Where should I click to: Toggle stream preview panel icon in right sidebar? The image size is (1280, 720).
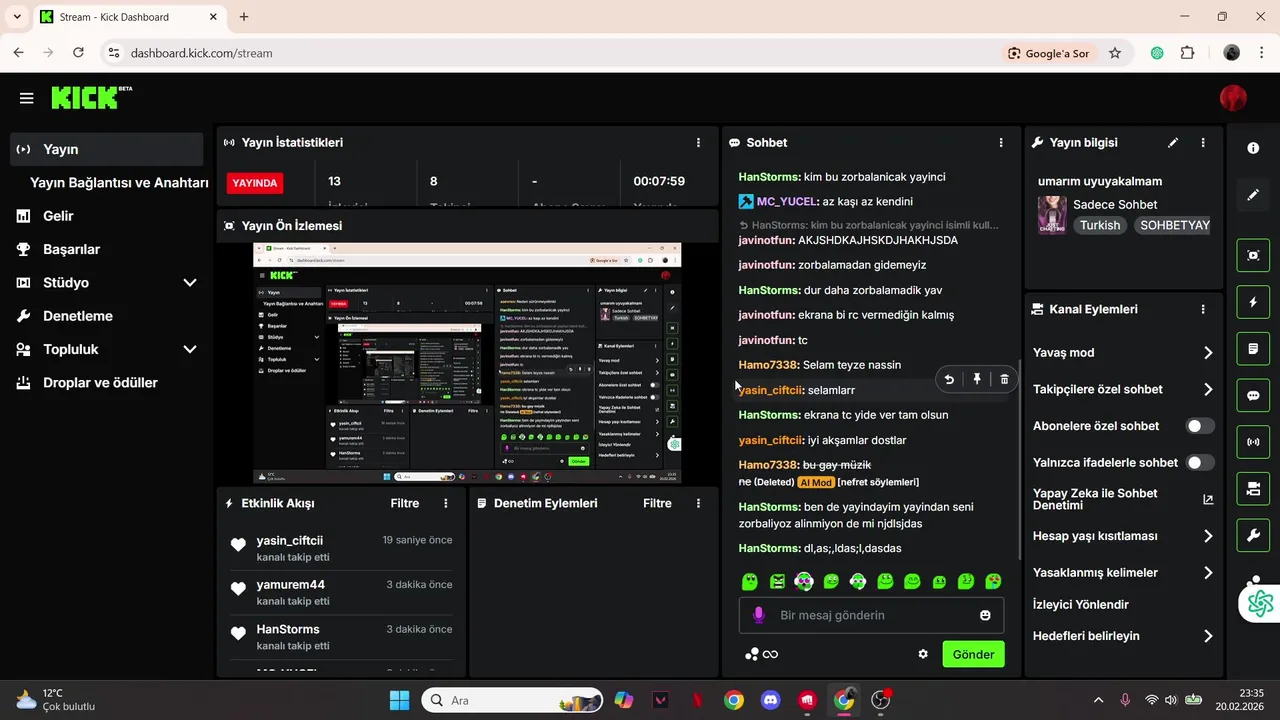coord(1253,255)
